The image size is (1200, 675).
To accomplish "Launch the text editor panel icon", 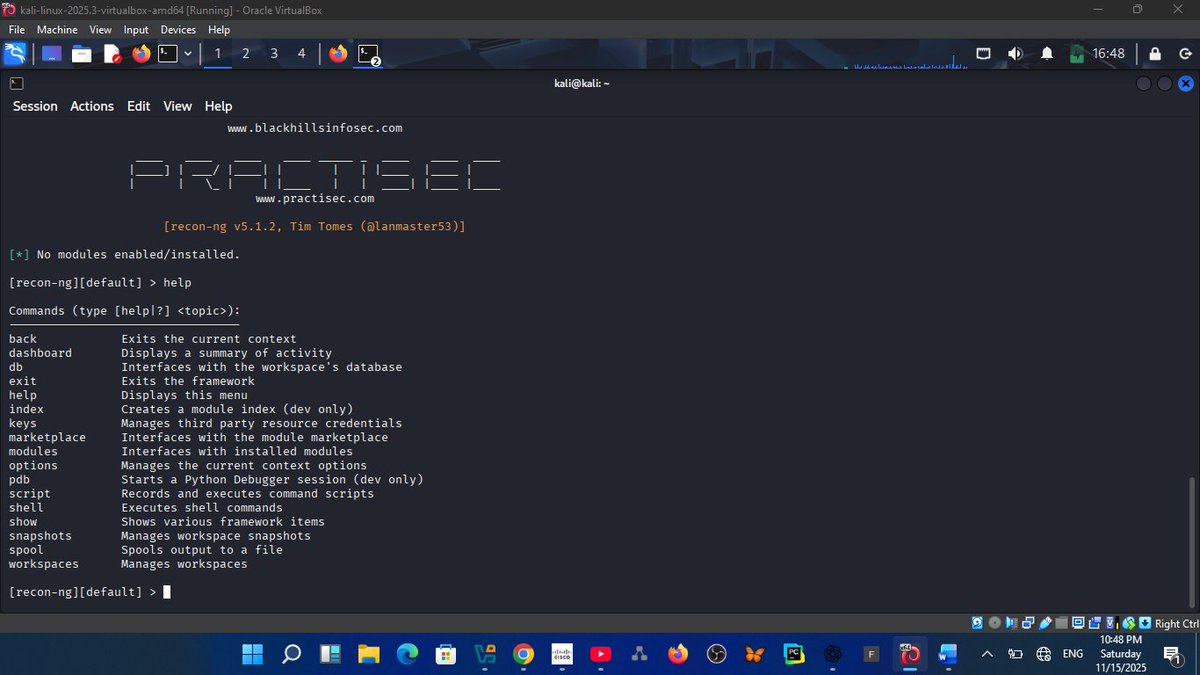I will pyautogui.click(x=111, y=54).
